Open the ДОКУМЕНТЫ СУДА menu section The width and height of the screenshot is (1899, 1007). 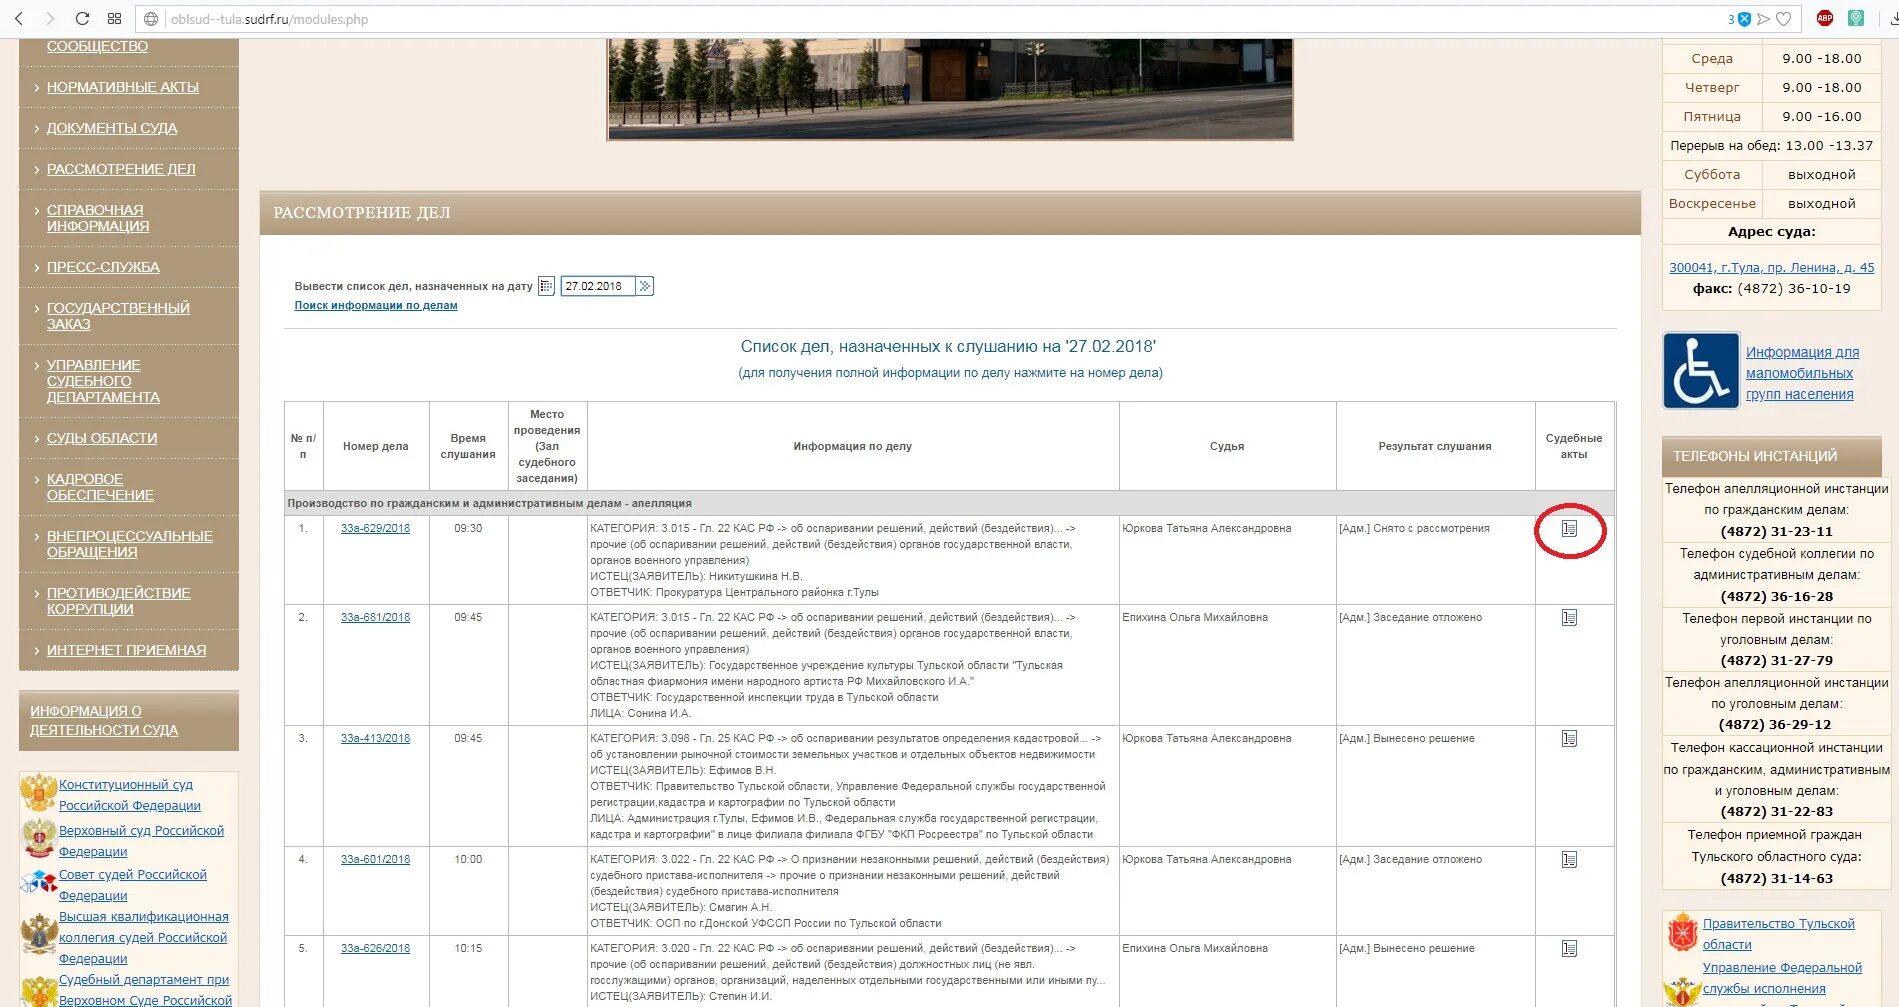click(x=112, y=128)
